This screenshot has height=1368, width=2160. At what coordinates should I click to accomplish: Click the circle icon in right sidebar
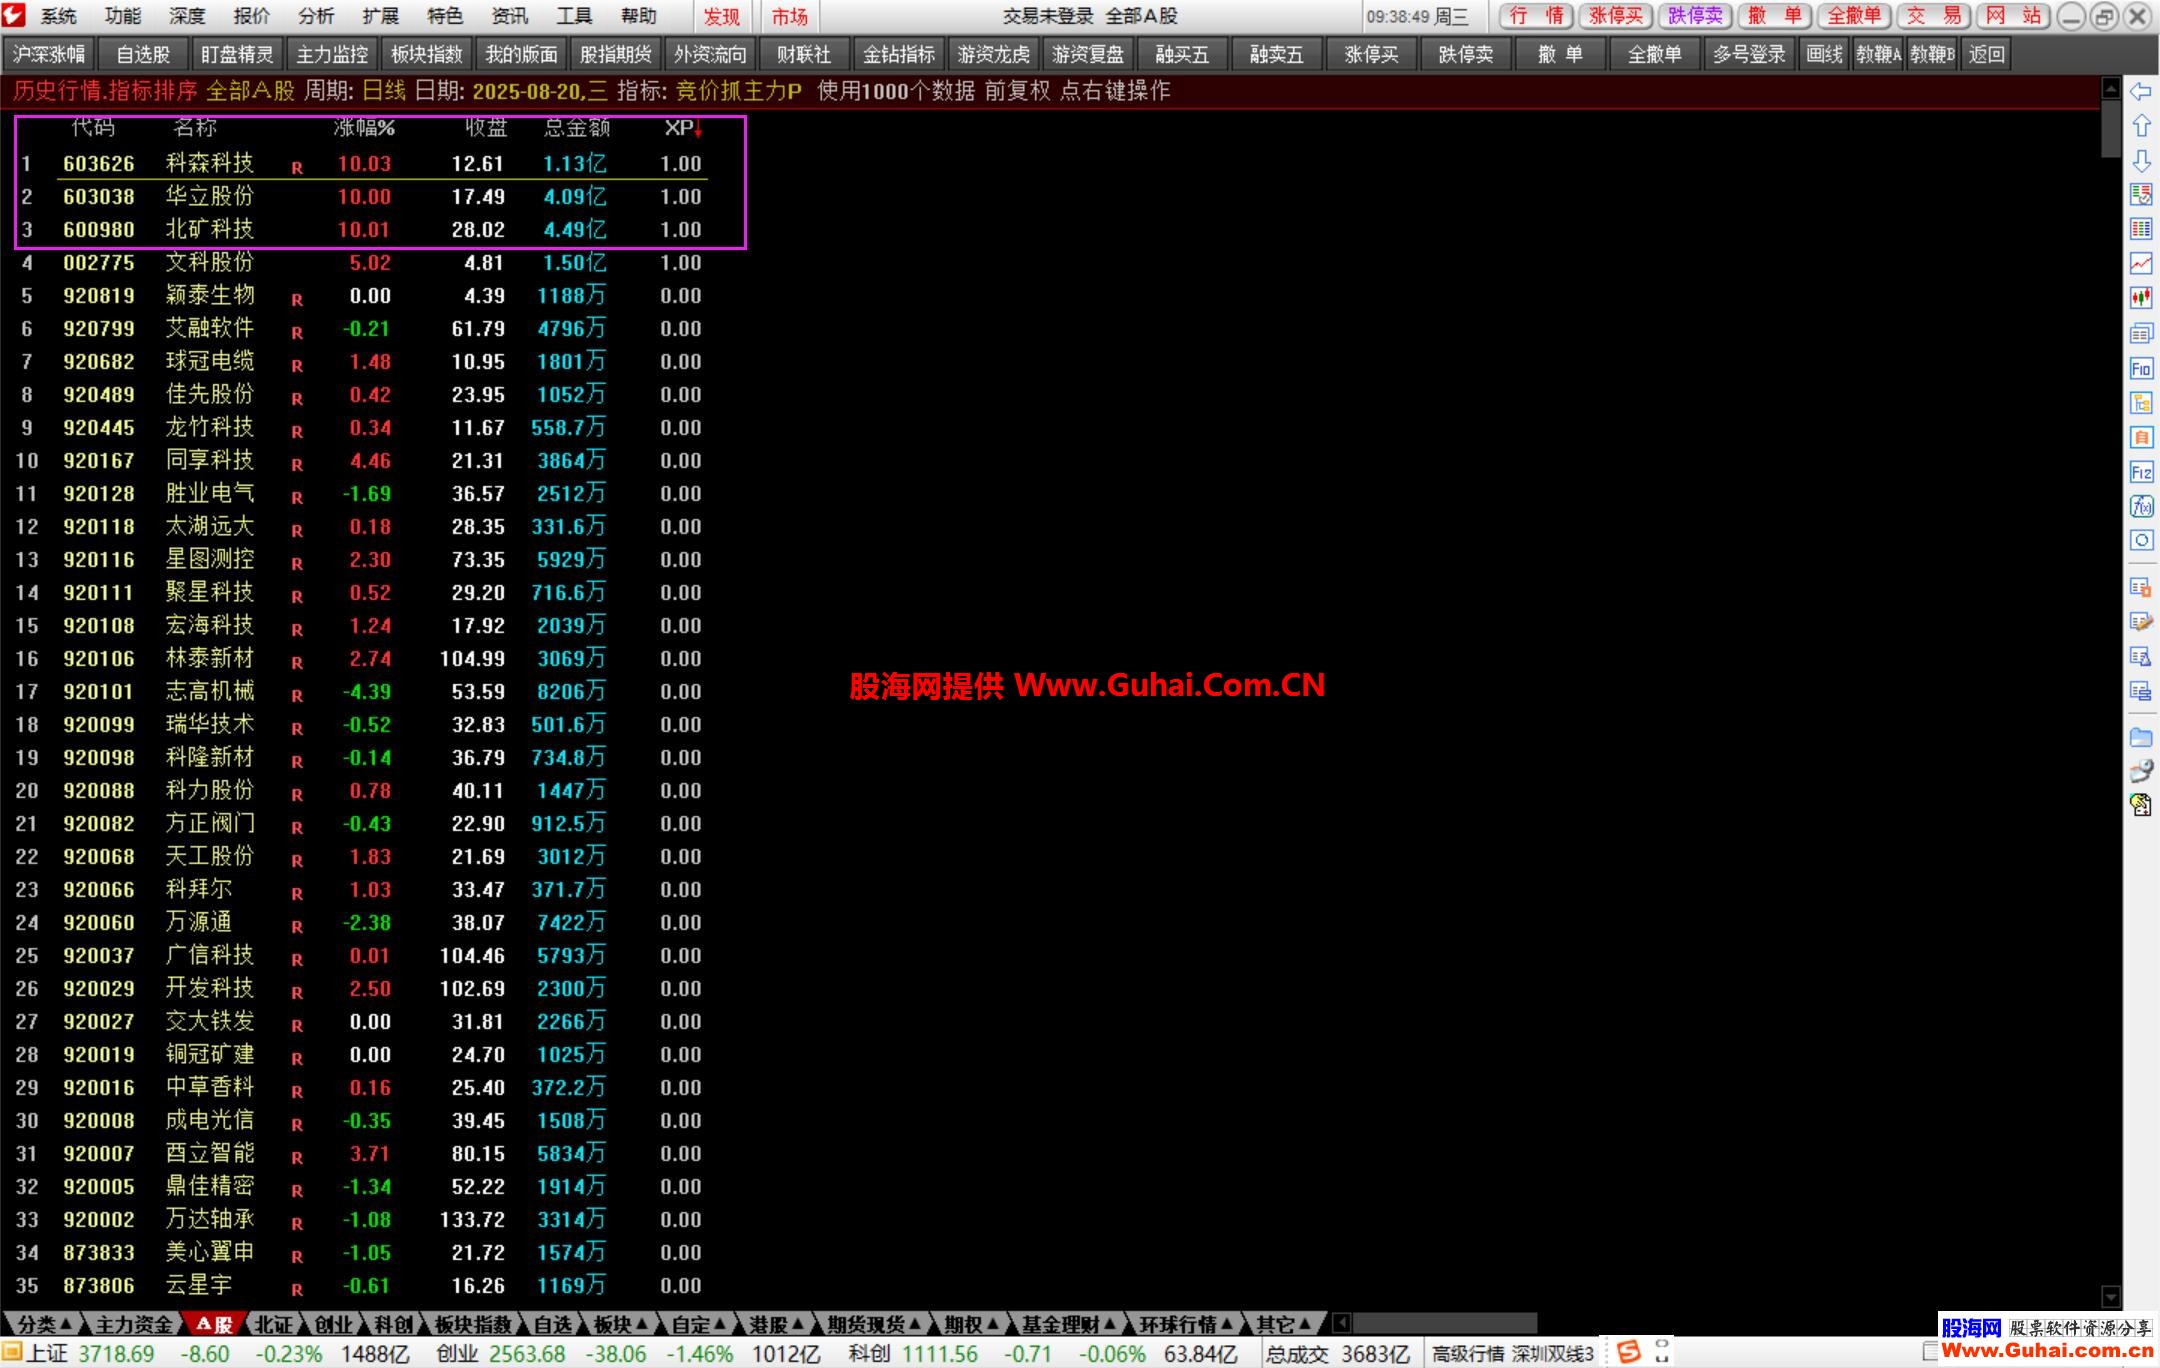pyautogui.click(x=2141, y=541)
